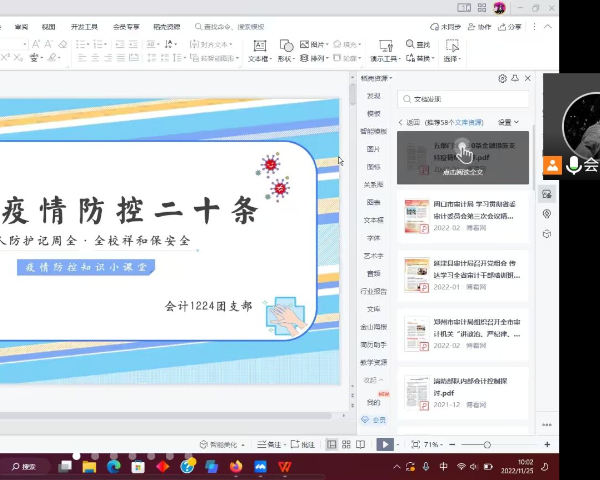Click the zoom slider handle
The width and height of the screenshot is (600, 480).
487,445
